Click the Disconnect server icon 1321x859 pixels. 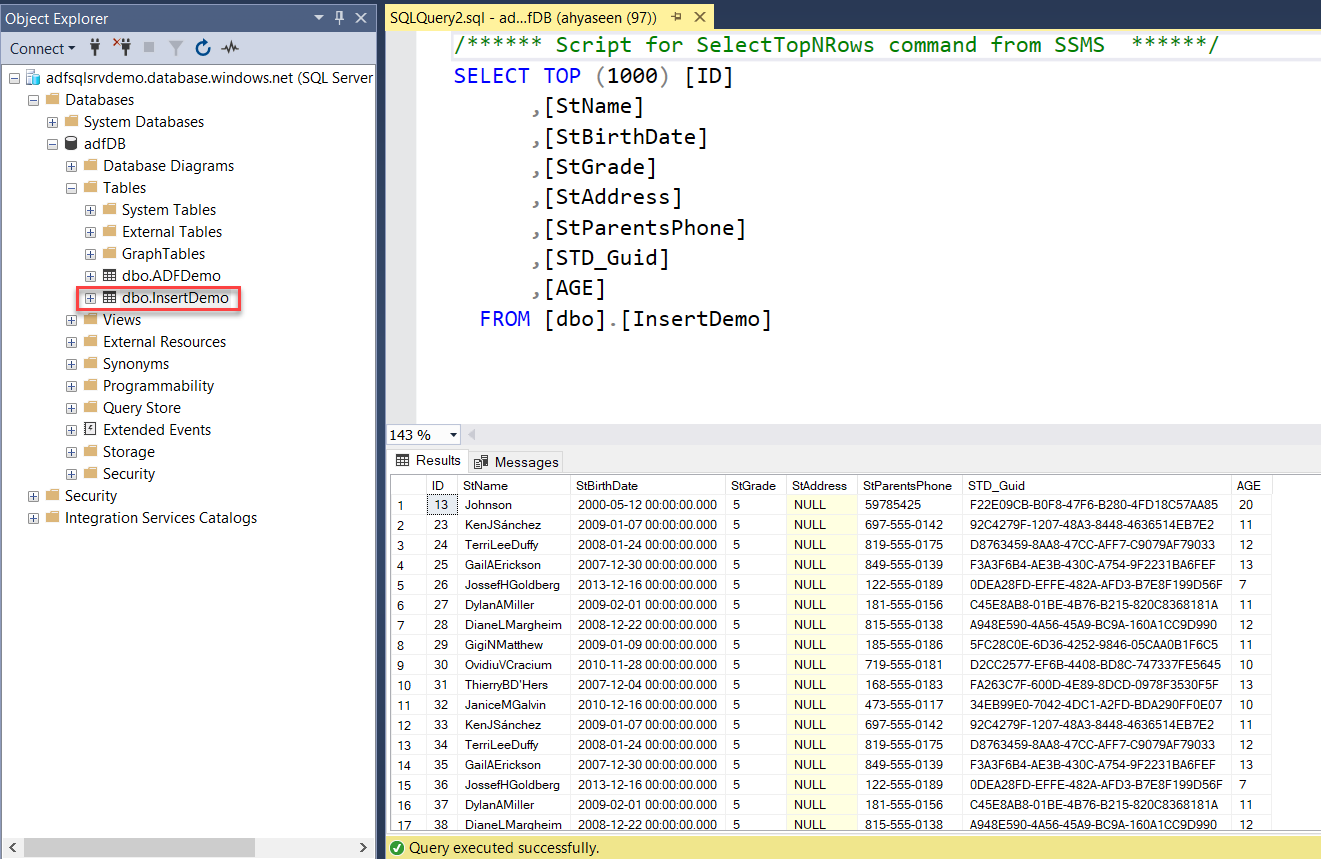[x=122, y=48]
